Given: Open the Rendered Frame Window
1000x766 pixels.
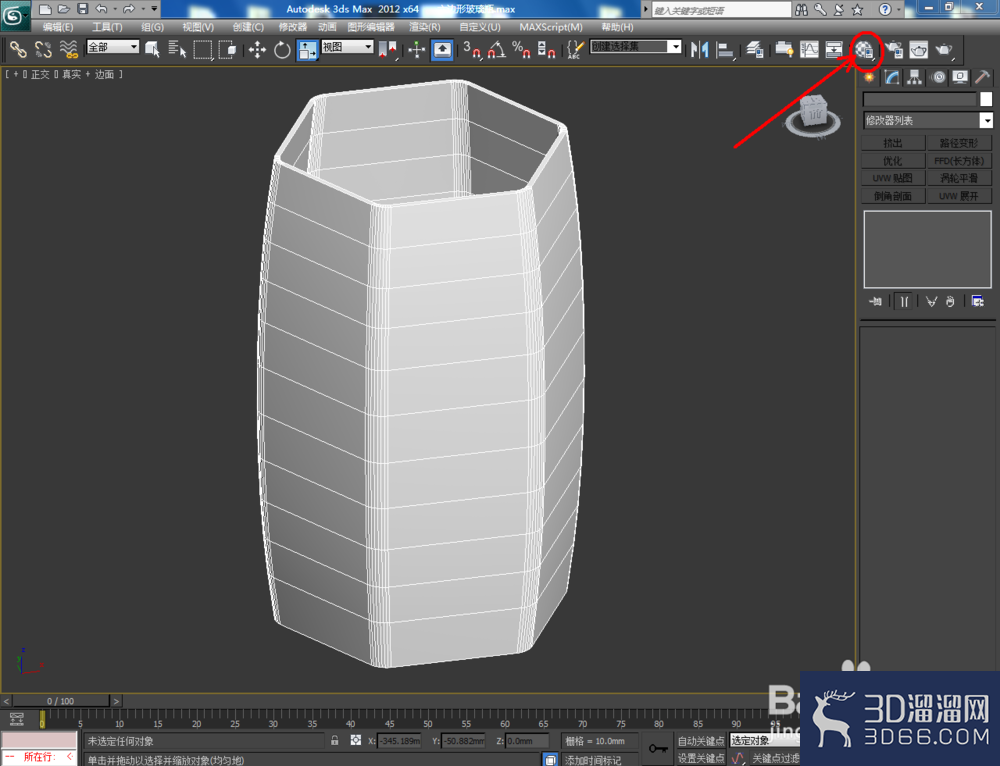Looking at the screenshot, I should pyautogui.click(x=919, y=49).
